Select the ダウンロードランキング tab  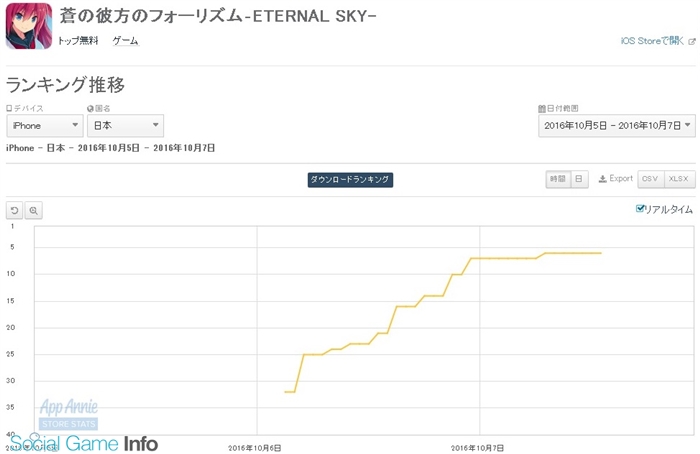tap(350, 179)
